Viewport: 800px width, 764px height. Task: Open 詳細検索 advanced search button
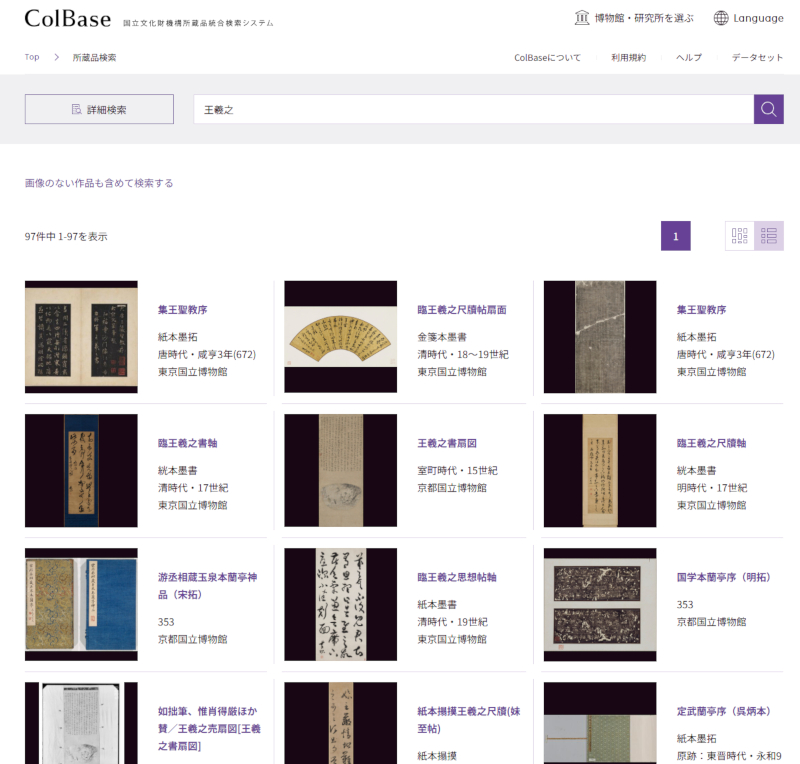click(99, 109)
